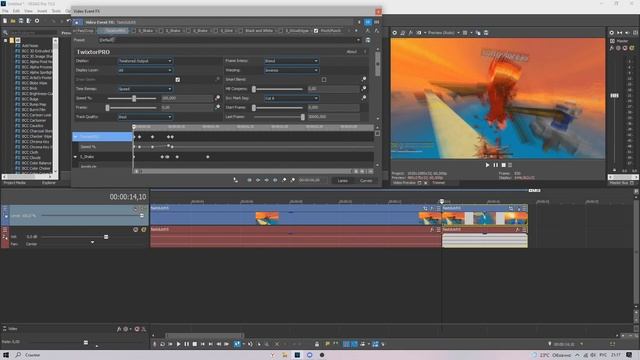
Task: Toggle the Draw Geom checkbox
Action: click(x=178, y=80)
